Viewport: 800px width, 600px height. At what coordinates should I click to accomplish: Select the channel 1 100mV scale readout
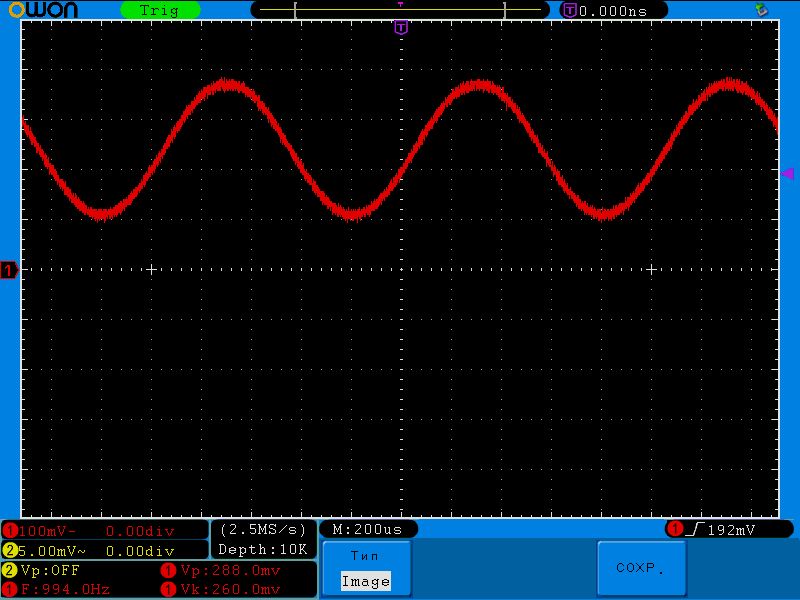click(47, 531)
